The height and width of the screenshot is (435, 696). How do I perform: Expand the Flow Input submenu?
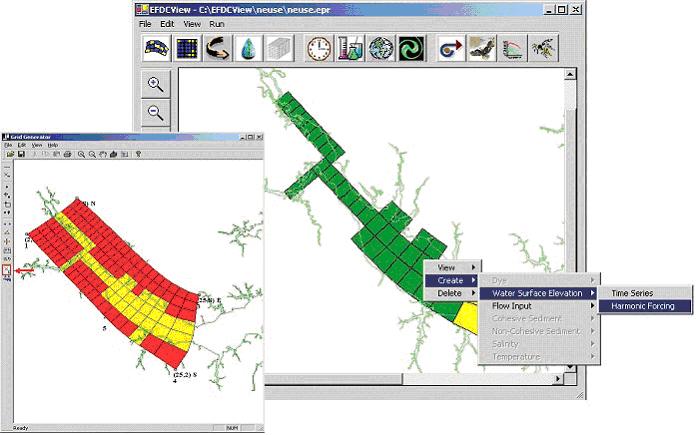[539, 306]
